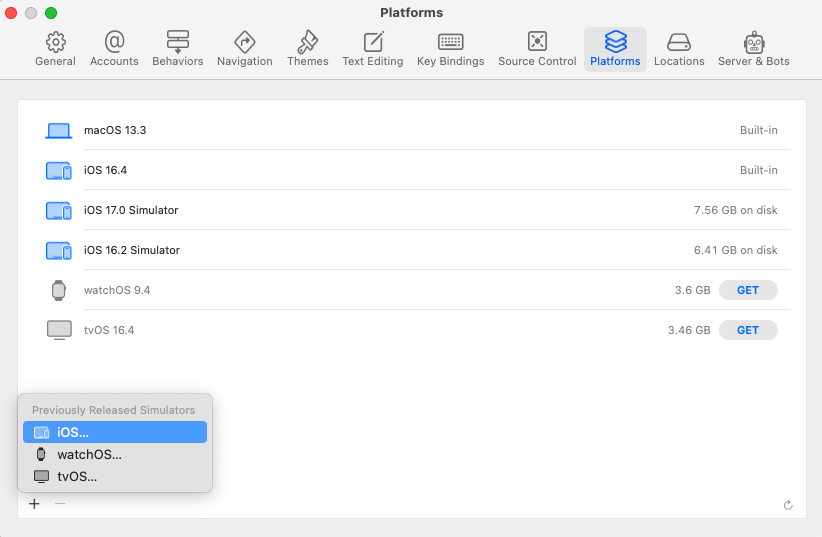Select the iOS 16.2 Simulator row label

coord(132,250)
